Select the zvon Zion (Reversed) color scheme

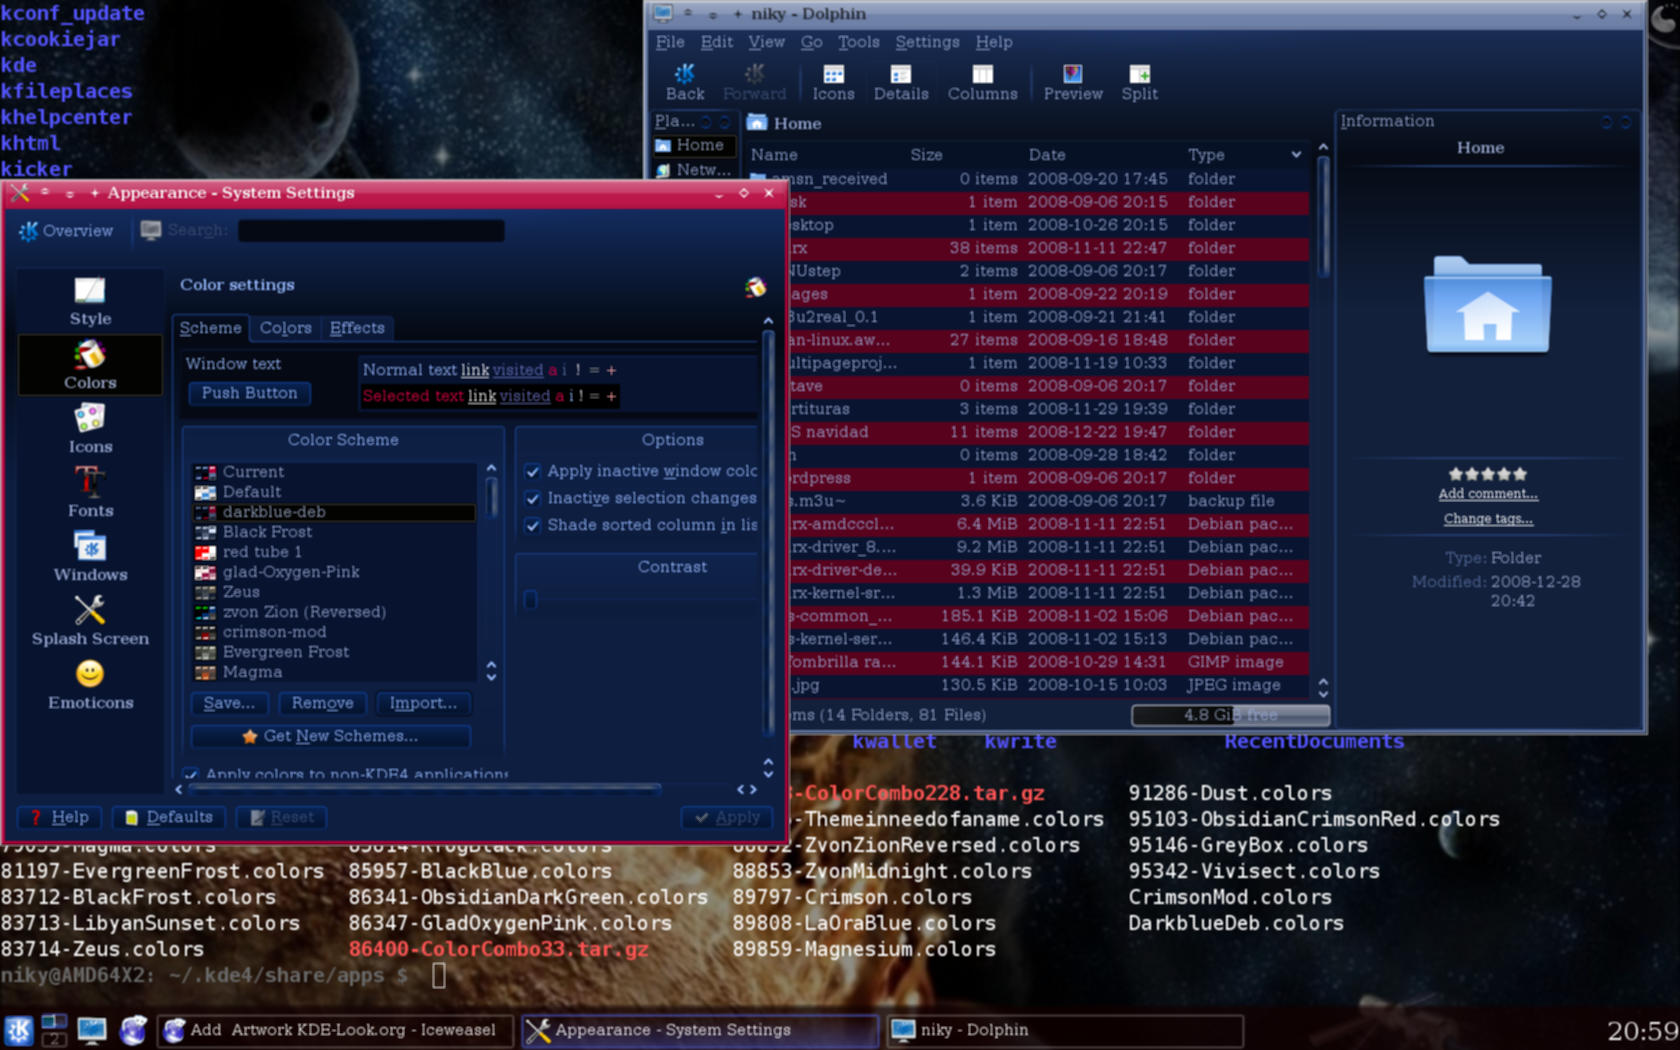click(x=334, y=612)
